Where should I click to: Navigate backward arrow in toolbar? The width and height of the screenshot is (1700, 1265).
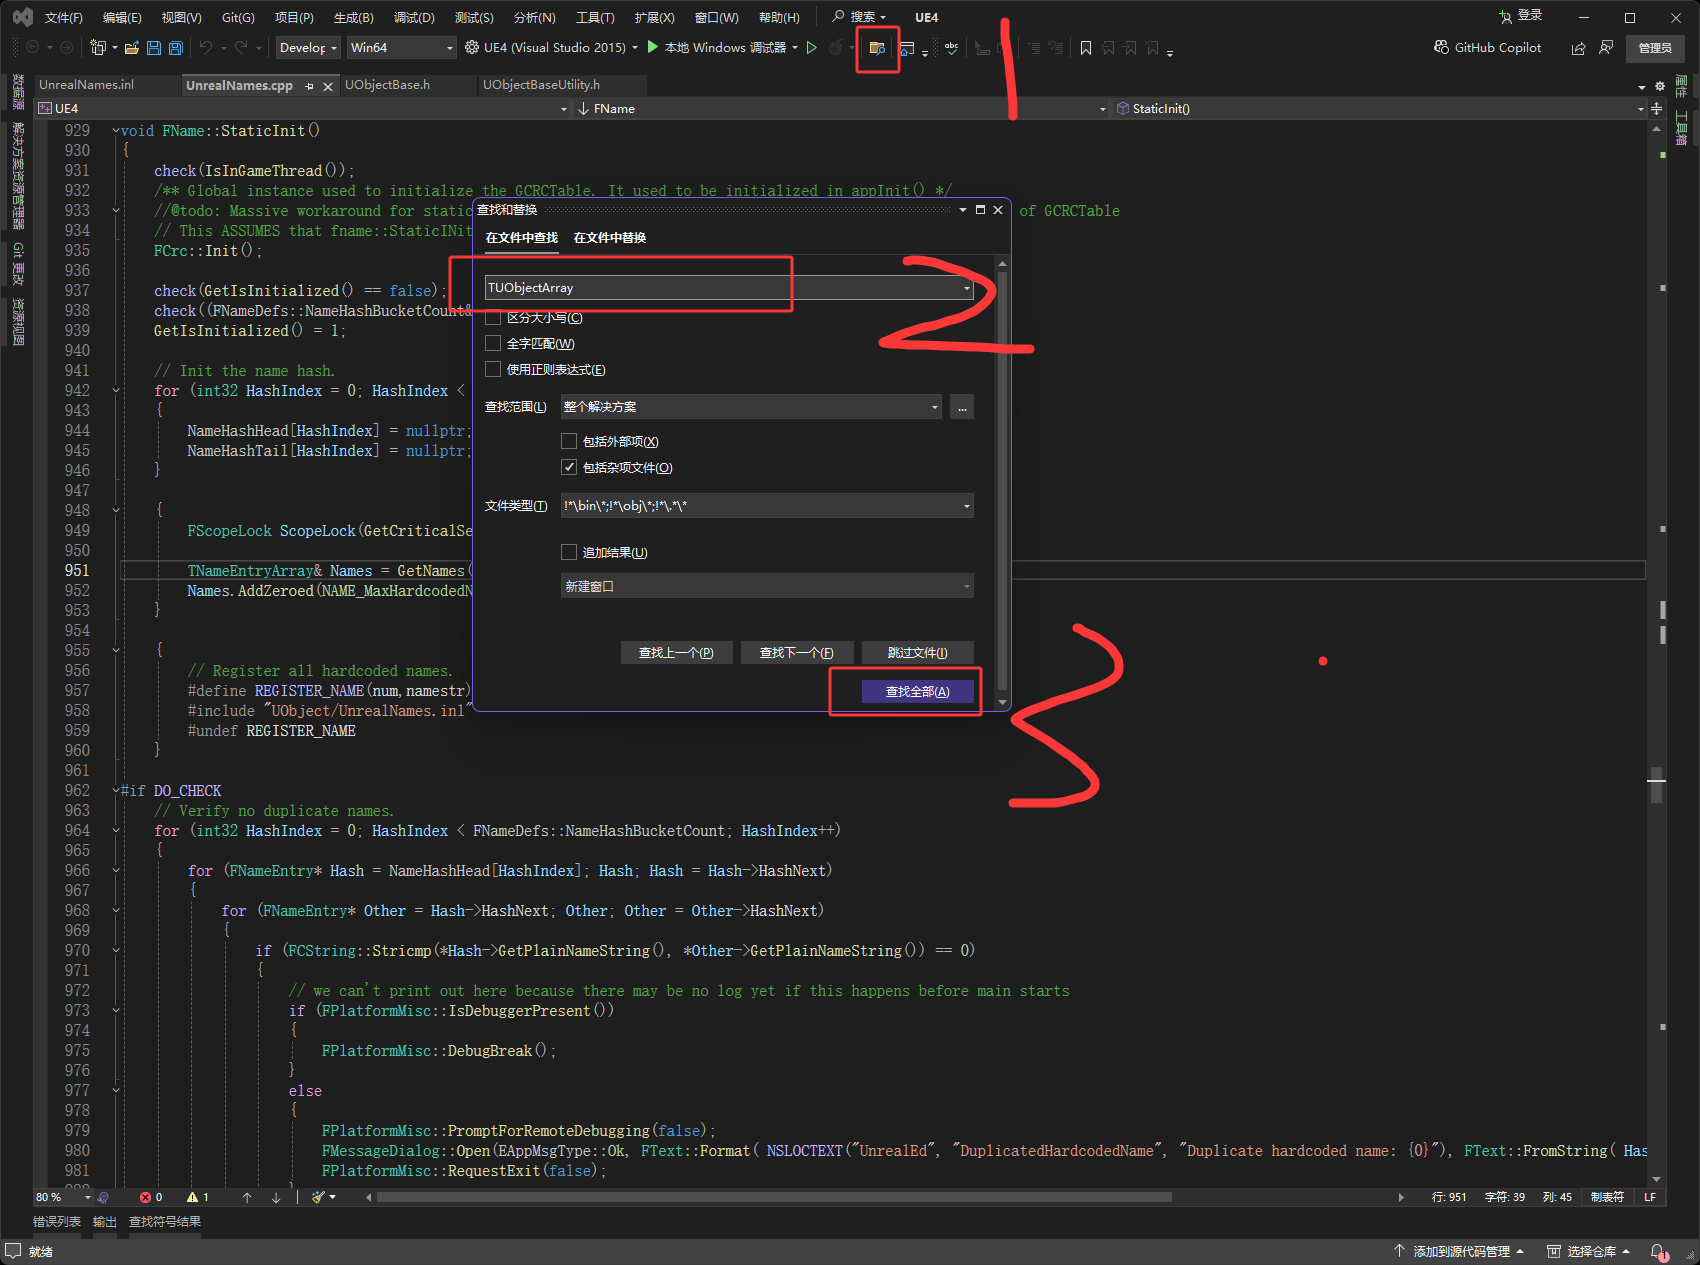pyautogui.click(x=33, y=47)
